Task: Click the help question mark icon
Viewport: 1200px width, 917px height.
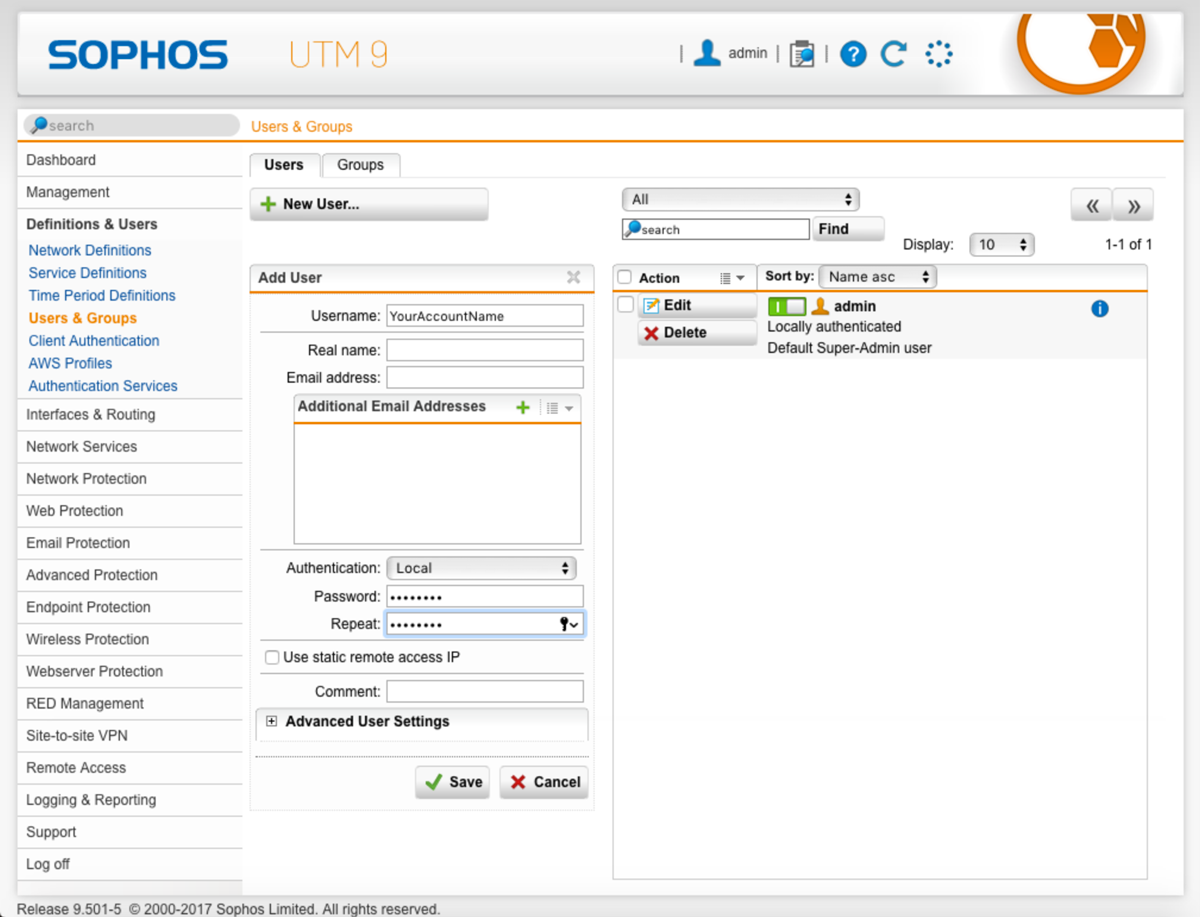Action: point(853,54)
